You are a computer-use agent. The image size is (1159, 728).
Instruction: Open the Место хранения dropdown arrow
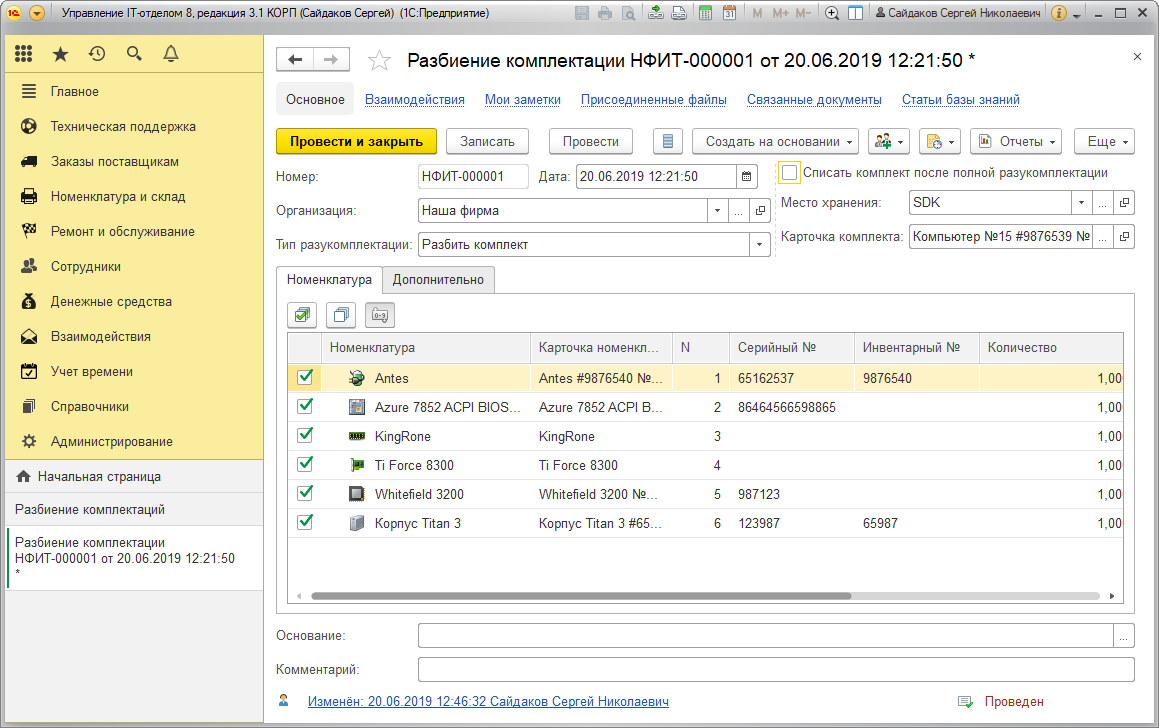click(1081, 203)
